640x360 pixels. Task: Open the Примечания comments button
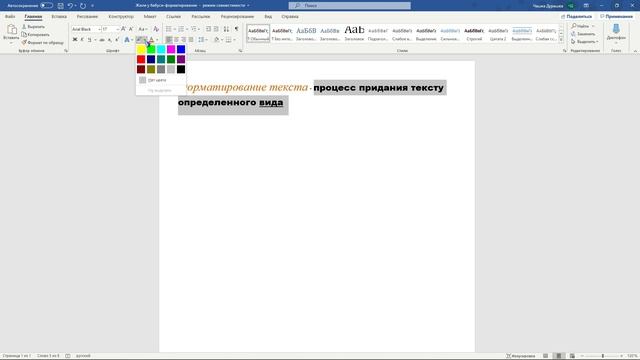click(616, 16)
